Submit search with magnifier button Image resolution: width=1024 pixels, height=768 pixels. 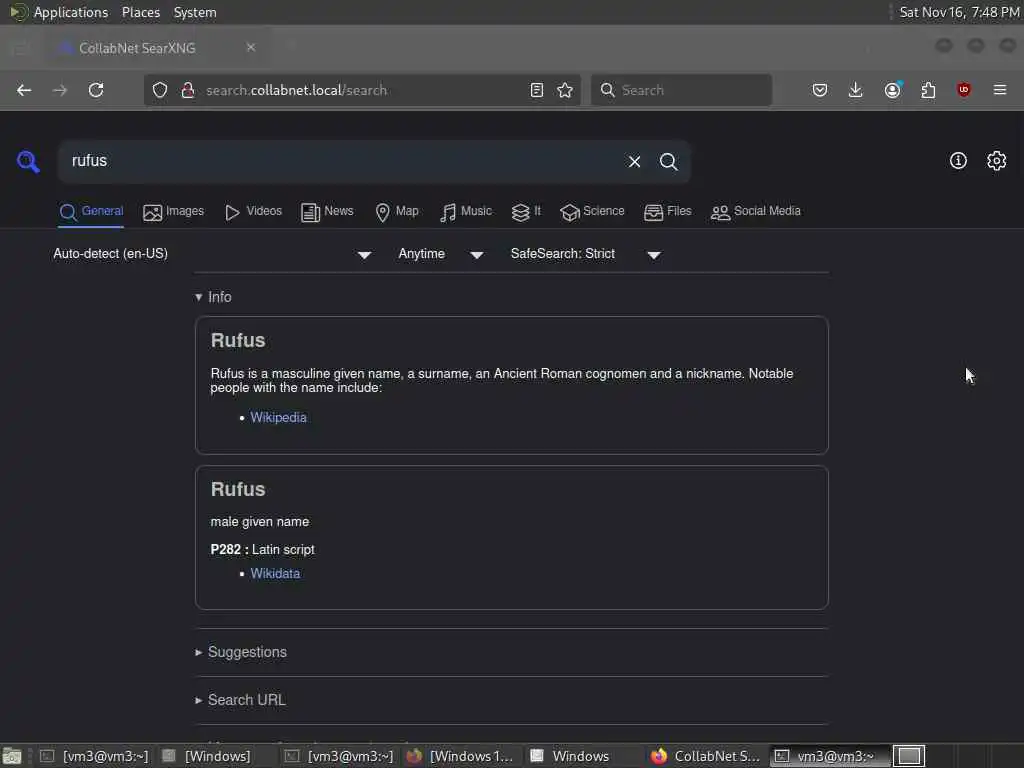point(668,161)
